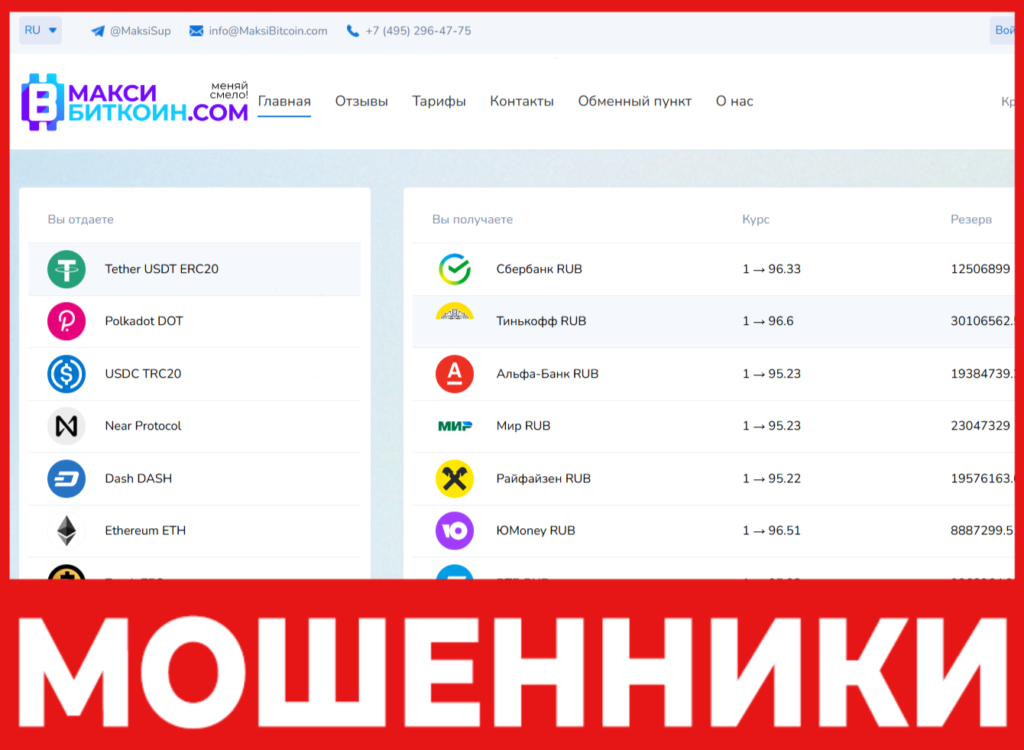Select the Мир payment system icon
Viewport: 1024px width, 750px height.
[455, 425]
